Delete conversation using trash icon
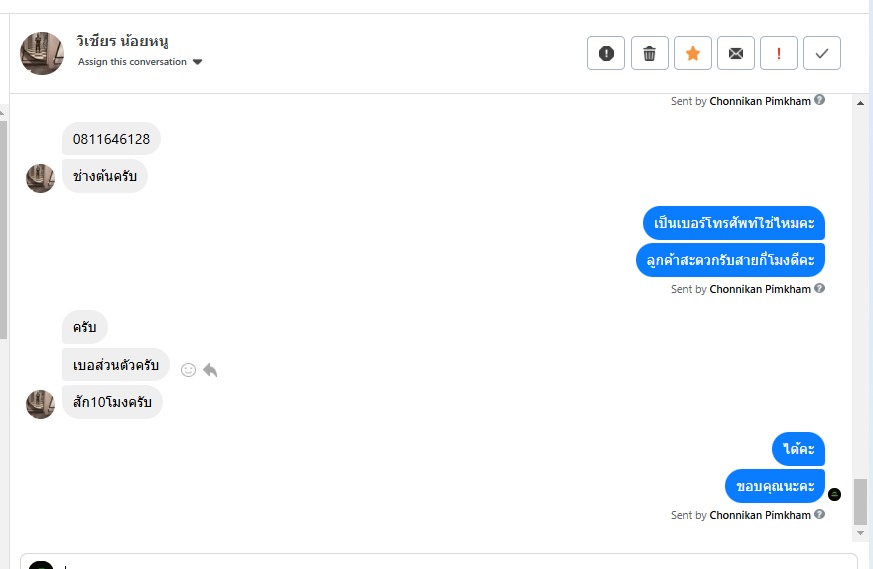Viewport: 873px width, 569px height. click(649, 54)
